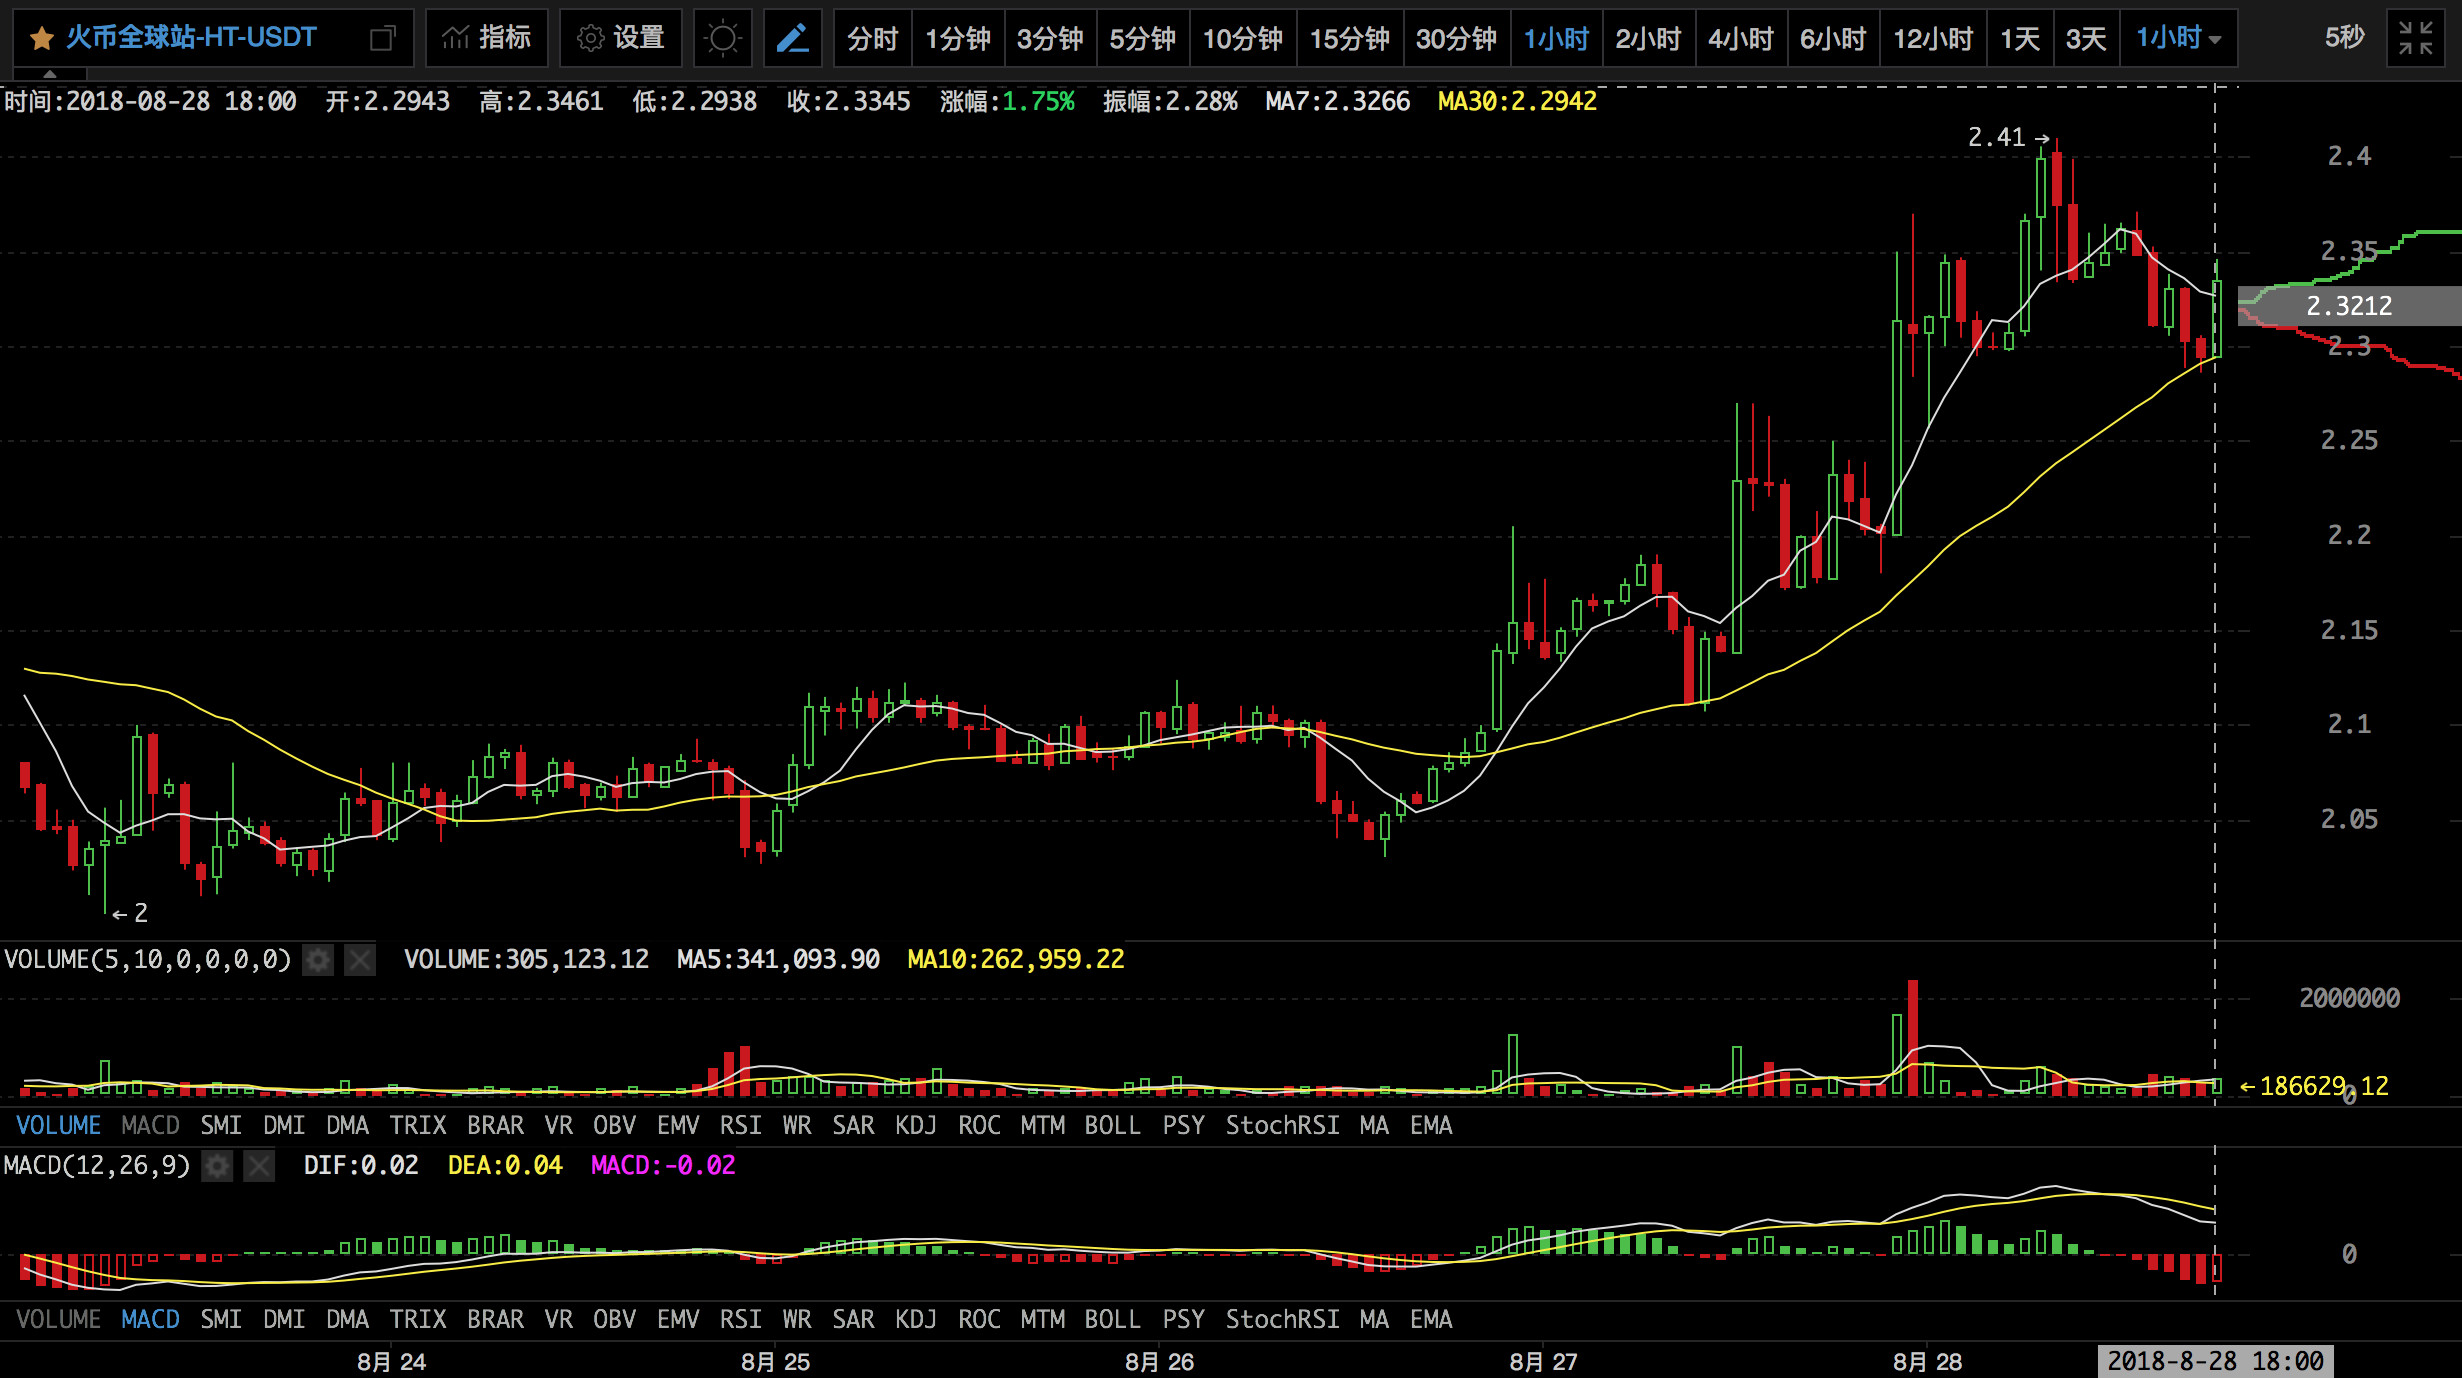Select WR in the MACD panel row

point(797,1320)
